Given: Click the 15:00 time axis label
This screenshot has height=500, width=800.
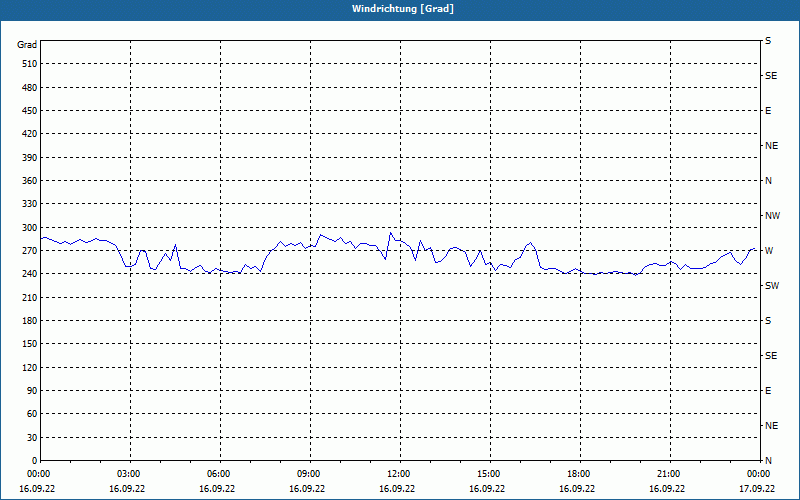Looking at the screenshot, I should (490, 474).
